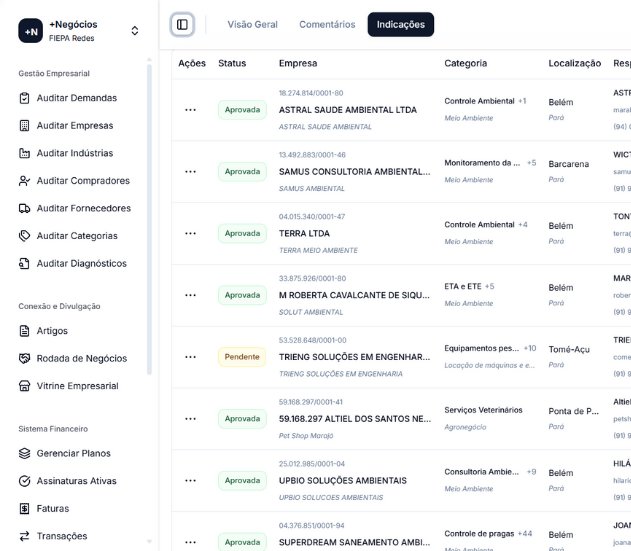The height and width of the screenshot is (551, 631).
Task: Click the Empresa column header
Action: 298,63
